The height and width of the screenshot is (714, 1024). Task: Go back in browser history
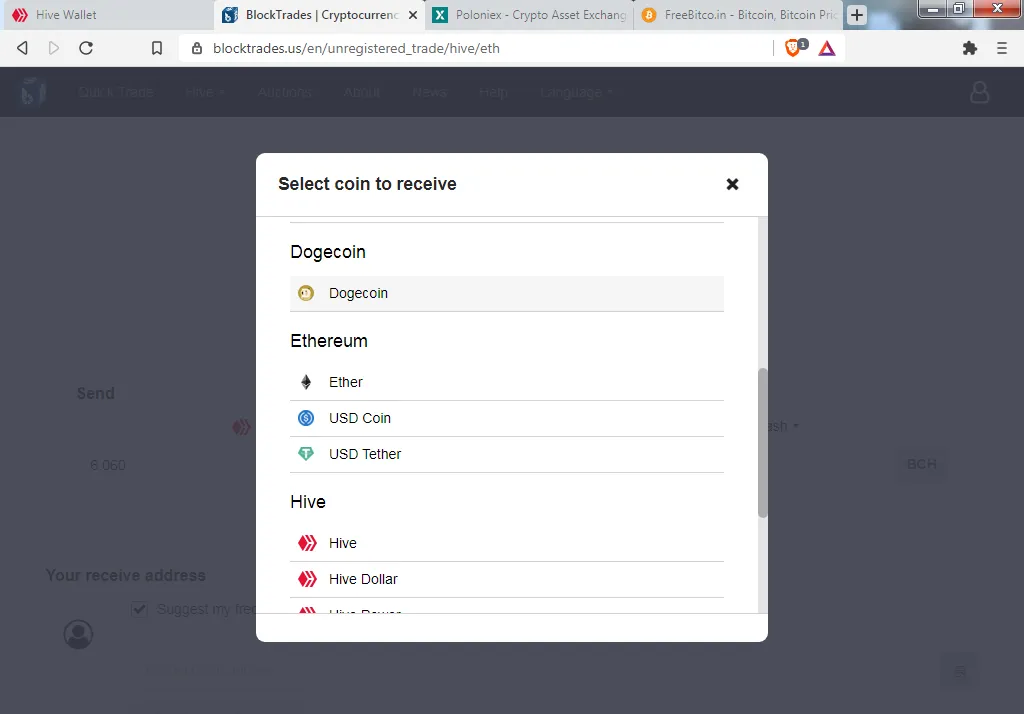[x=22, y=48]
